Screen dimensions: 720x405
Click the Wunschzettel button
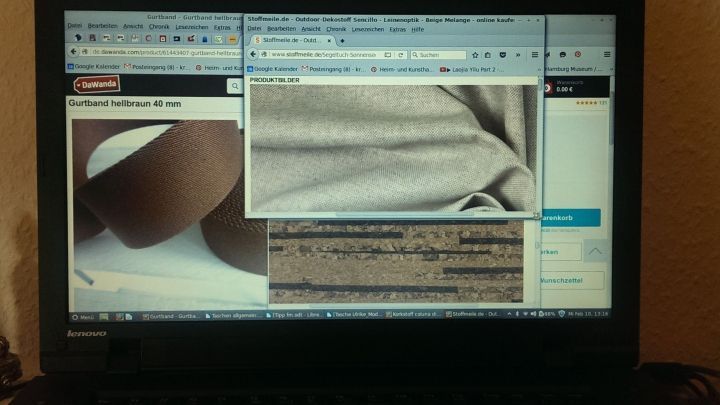[x=572, y=281]
